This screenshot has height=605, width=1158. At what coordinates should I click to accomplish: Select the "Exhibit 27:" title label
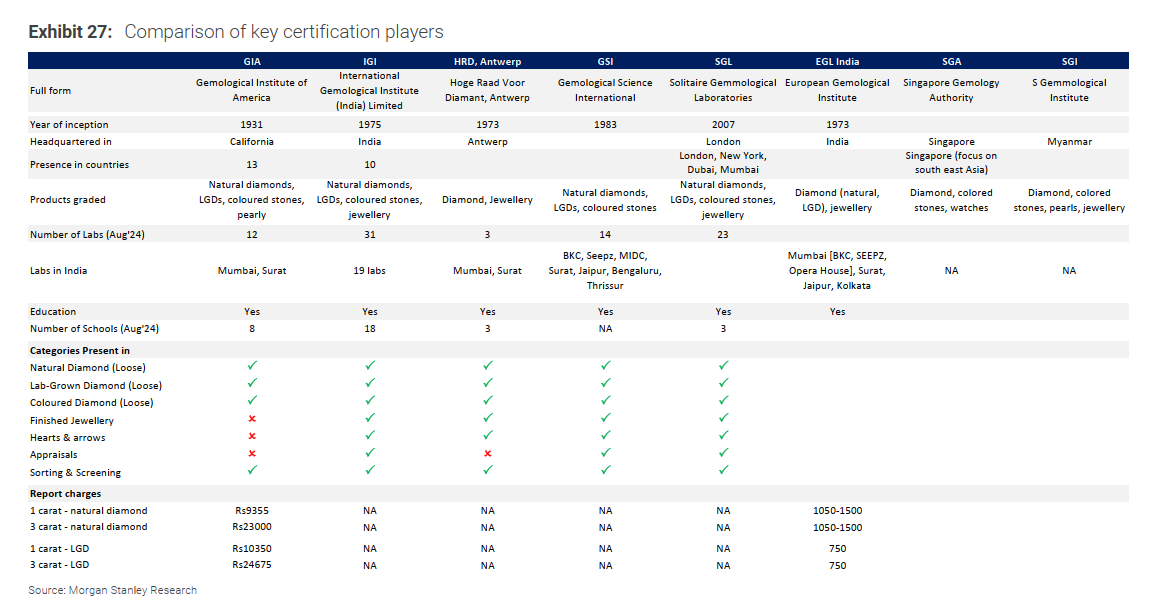click(70, 32)
